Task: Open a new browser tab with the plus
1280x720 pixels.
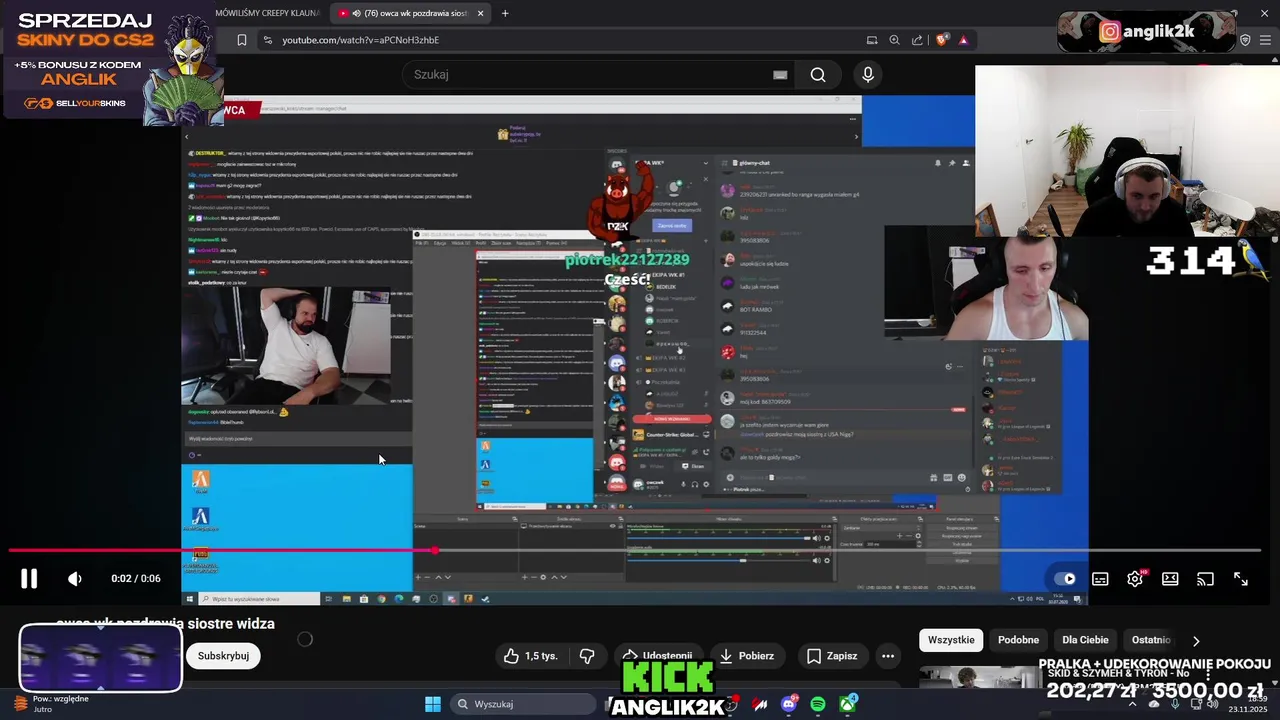Action: click(x=505, y=13)
